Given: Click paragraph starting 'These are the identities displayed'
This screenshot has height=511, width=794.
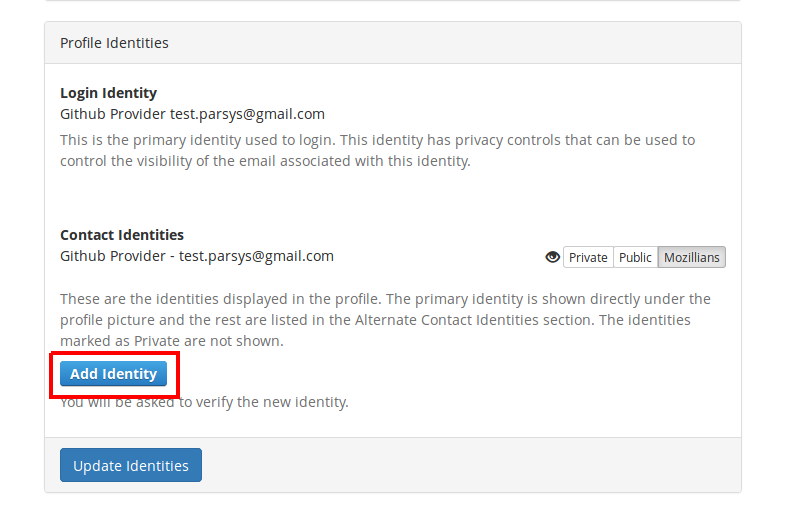Looking at the screenshot, I should 385,320.
